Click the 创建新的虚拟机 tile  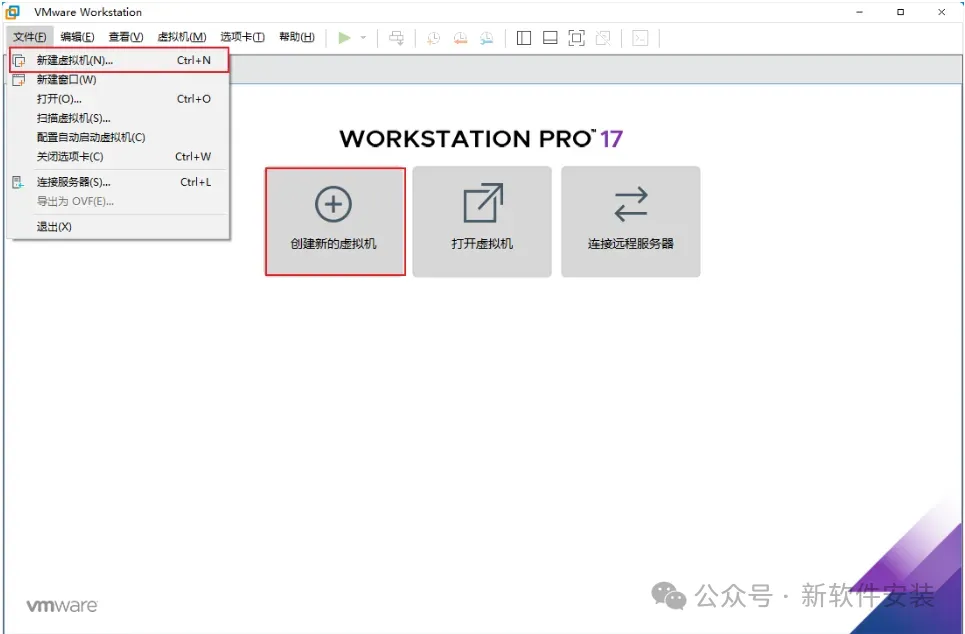point(335,222)
